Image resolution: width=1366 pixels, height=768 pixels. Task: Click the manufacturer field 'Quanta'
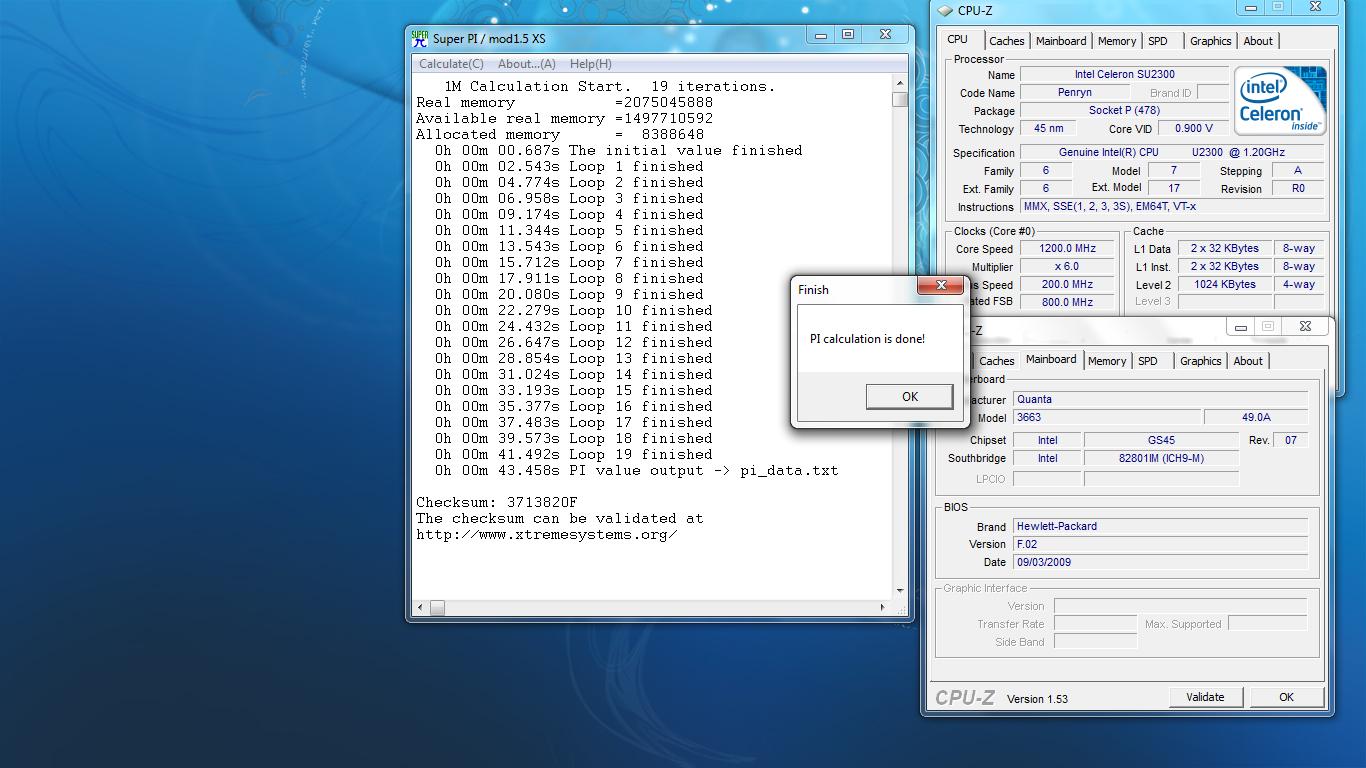[x=1160, y=399]
